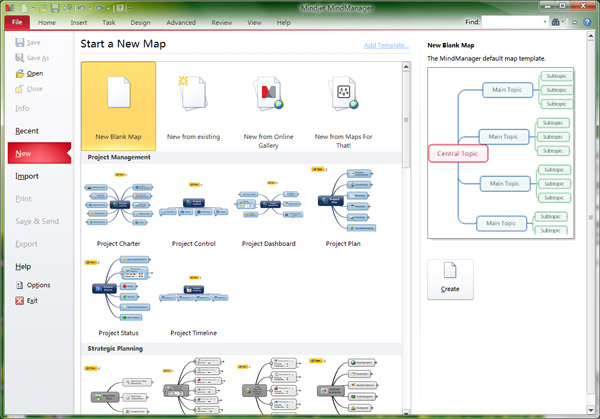Click the Save floppy icon in quick access toolbar
Screen dimensions: 600x419
point(55,7)
